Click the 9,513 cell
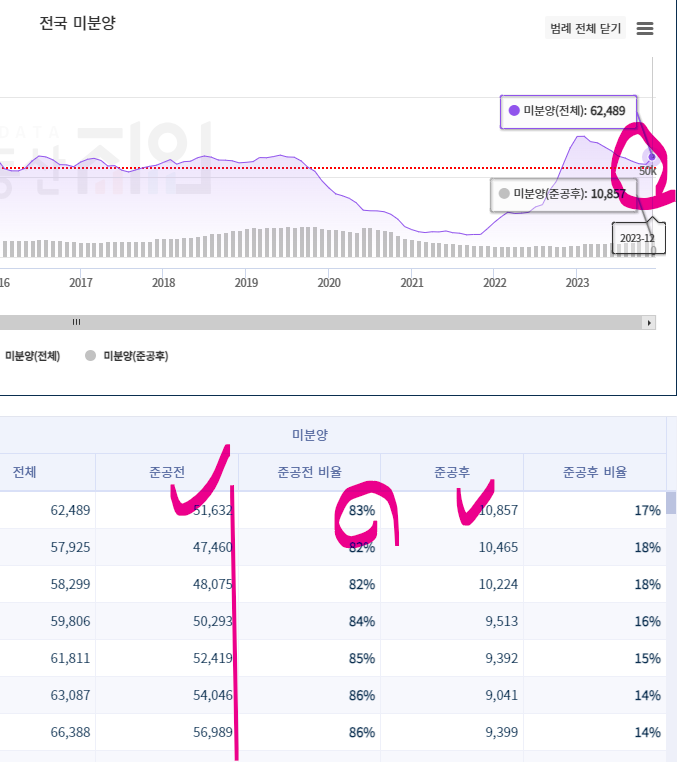 click(502, 621)
